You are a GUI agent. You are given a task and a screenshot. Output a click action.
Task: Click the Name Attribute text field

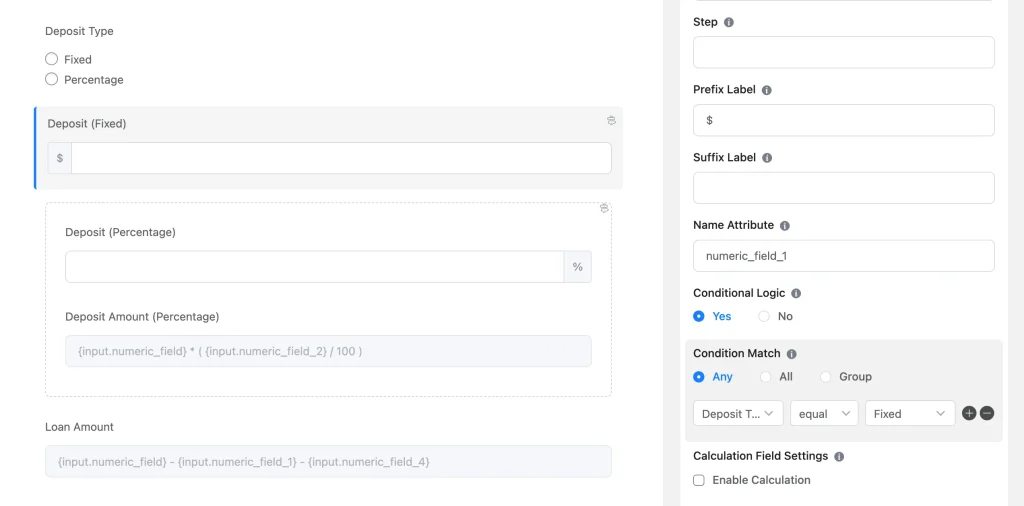pyautogui.click(x=843, y=256)
